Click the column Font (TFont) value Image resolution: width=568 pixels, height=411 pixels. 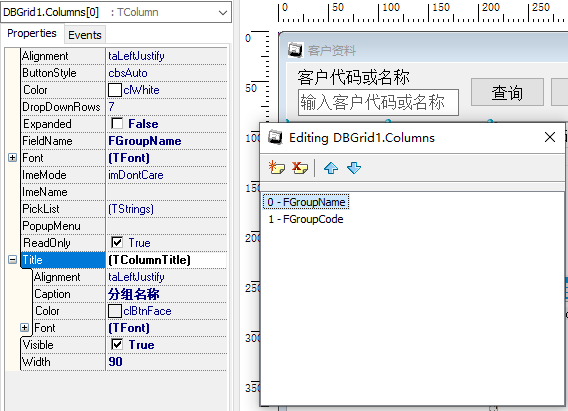pyautogui.click(x=129, y=158)
